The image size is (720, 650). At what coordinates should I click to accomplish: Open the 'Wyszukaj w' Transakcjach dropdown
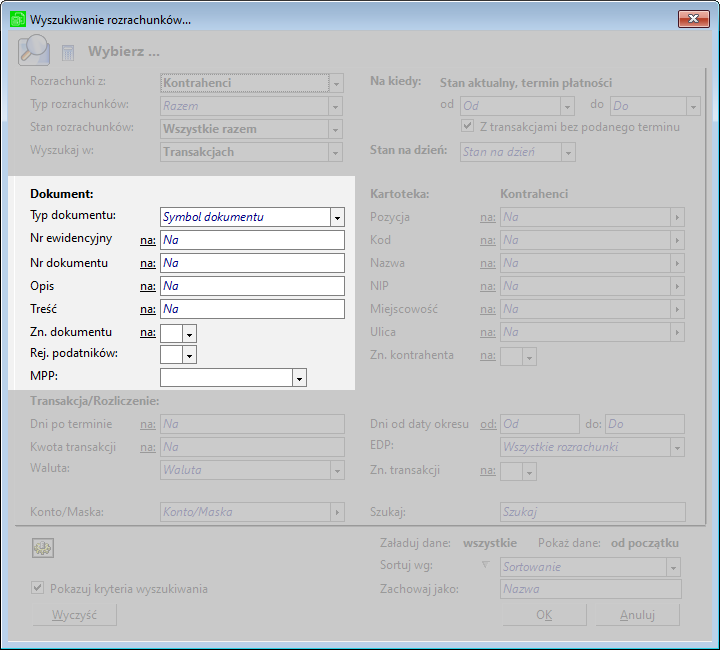[336, 152]
